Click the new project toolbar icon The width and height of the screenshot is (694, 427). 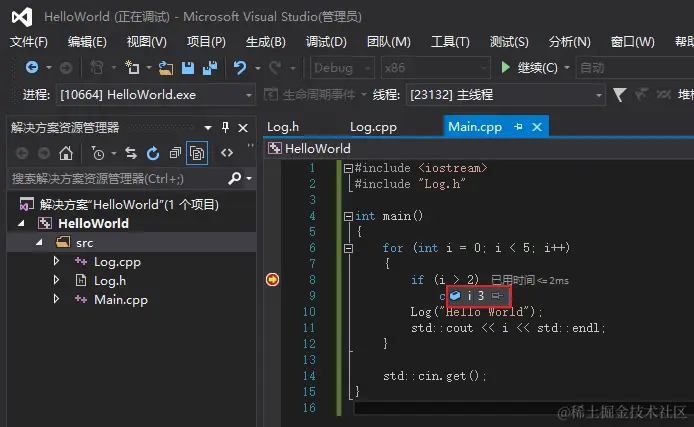[132, 68]
